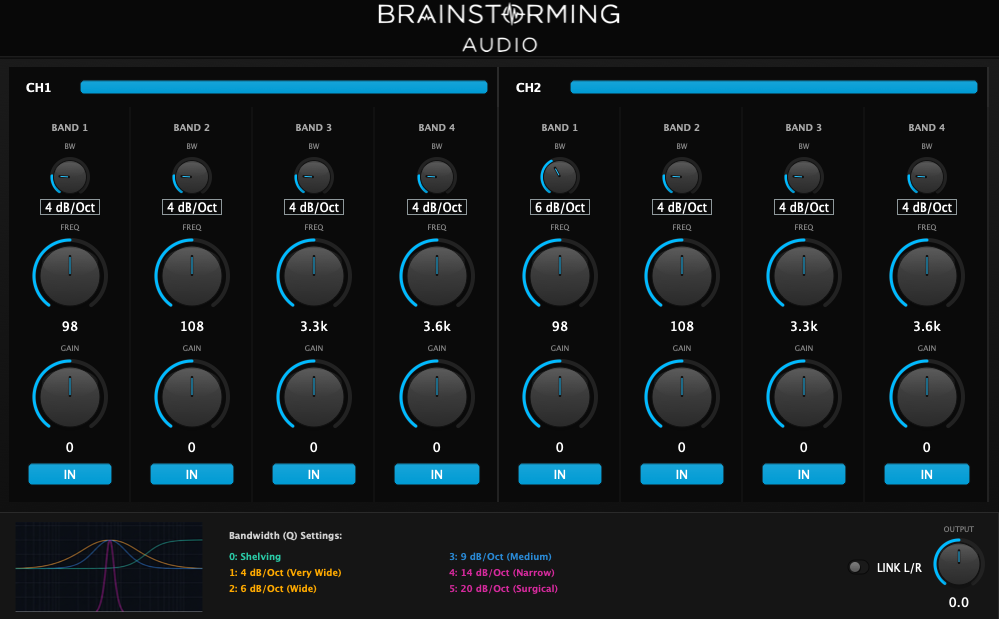Toggle CH1 Band 2 IN button

tap(192, 474)
